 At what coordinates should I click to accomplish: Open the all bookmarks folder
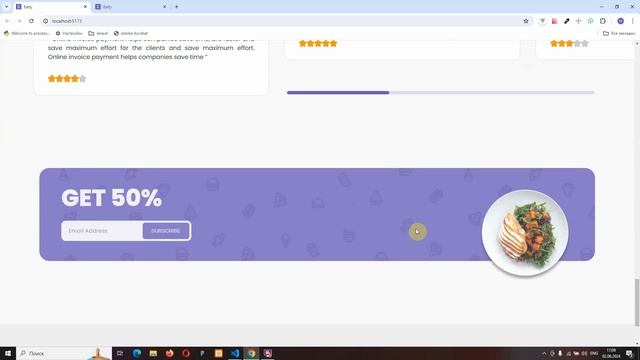pos(619,33)
